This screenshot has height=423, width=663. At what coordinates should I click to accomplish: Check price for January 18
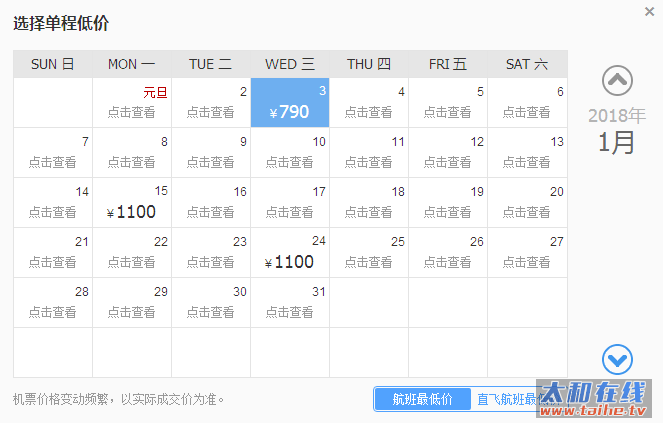coord(369,203)
